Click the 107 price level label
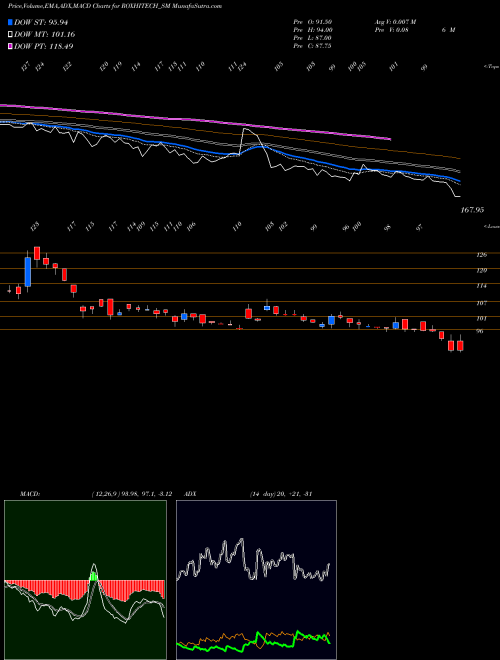 click(x=481, y=303)
